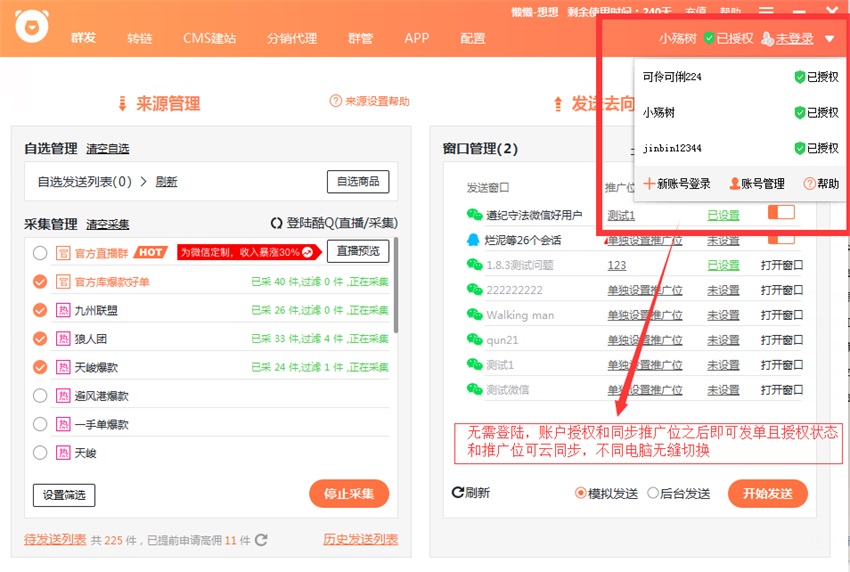
Task: Check 一手单爆款 source
Action: pos(40,424)
